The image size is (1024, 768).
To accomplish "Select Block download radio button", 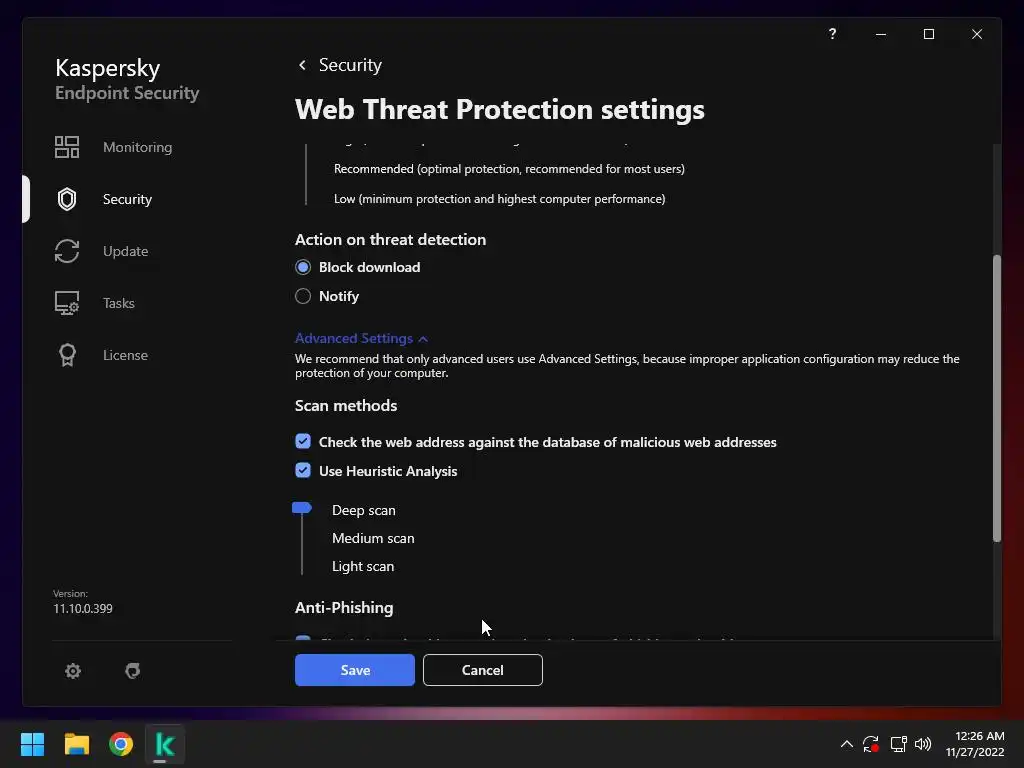I will coord(302,267).
